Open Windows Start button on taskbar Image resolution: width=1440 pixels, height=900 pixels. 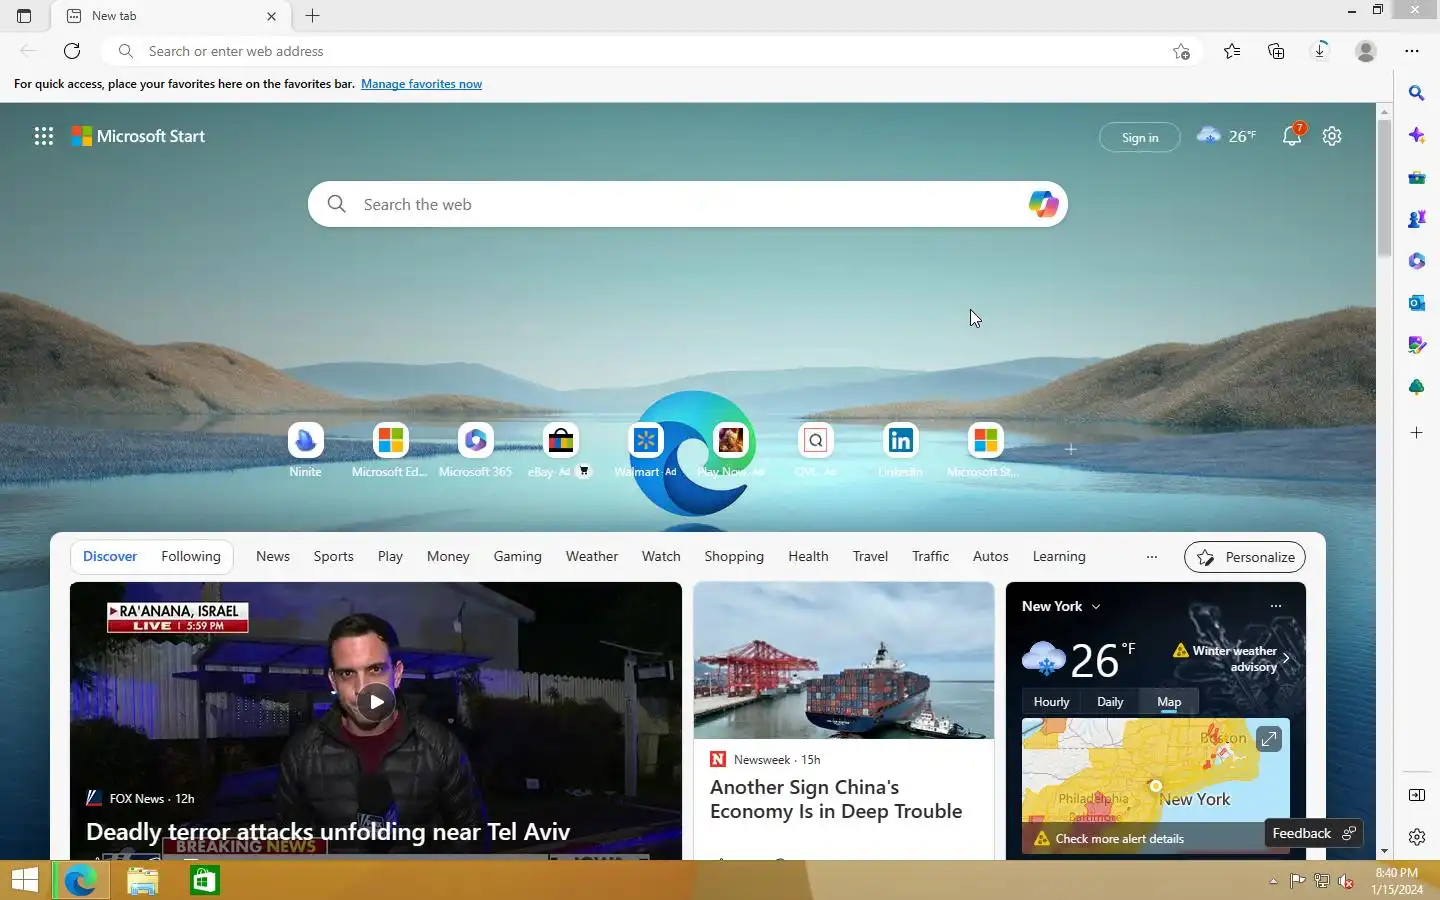coord(25,881)
